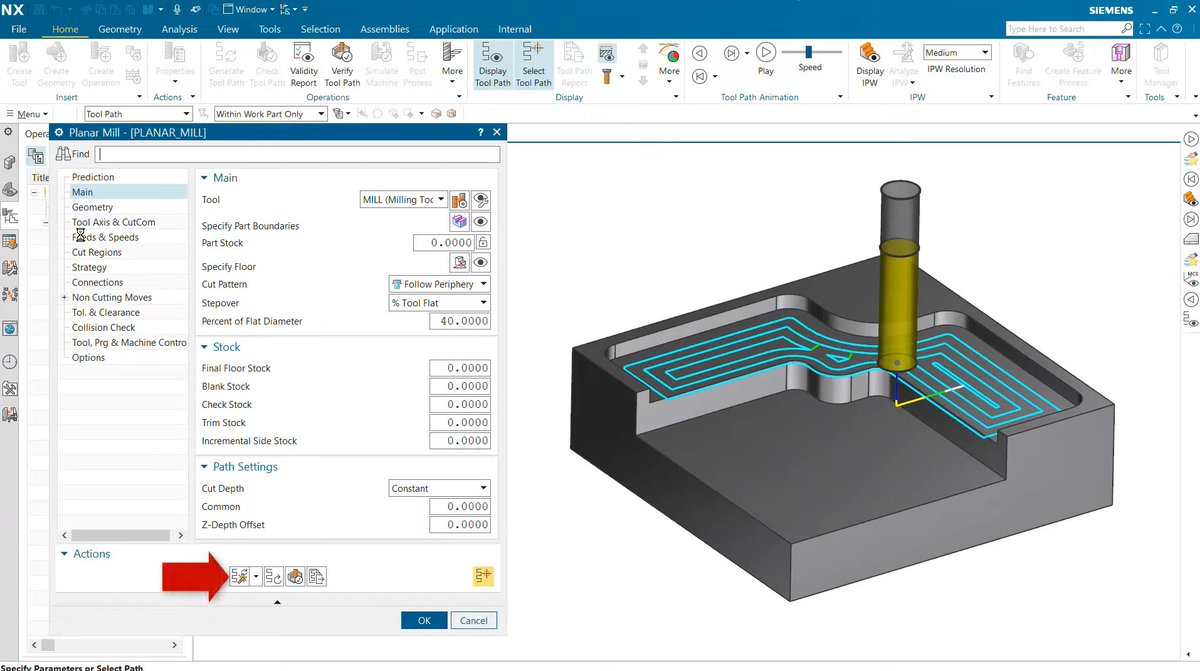Click the List icon in Actions row
This screenshot has width=1200, height=671.
[x=316, y=576]
